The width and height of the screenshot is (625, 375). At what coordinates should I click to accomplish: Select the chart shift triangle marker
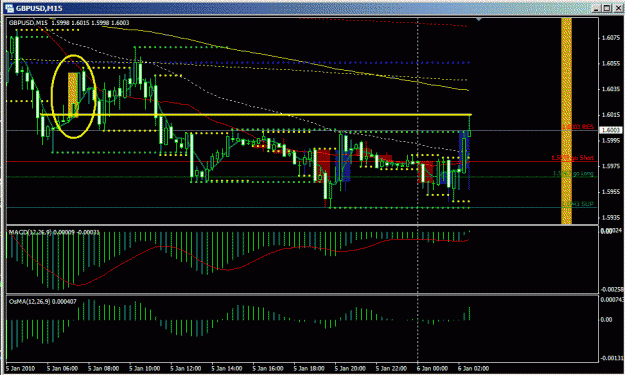tap(479, 19)
